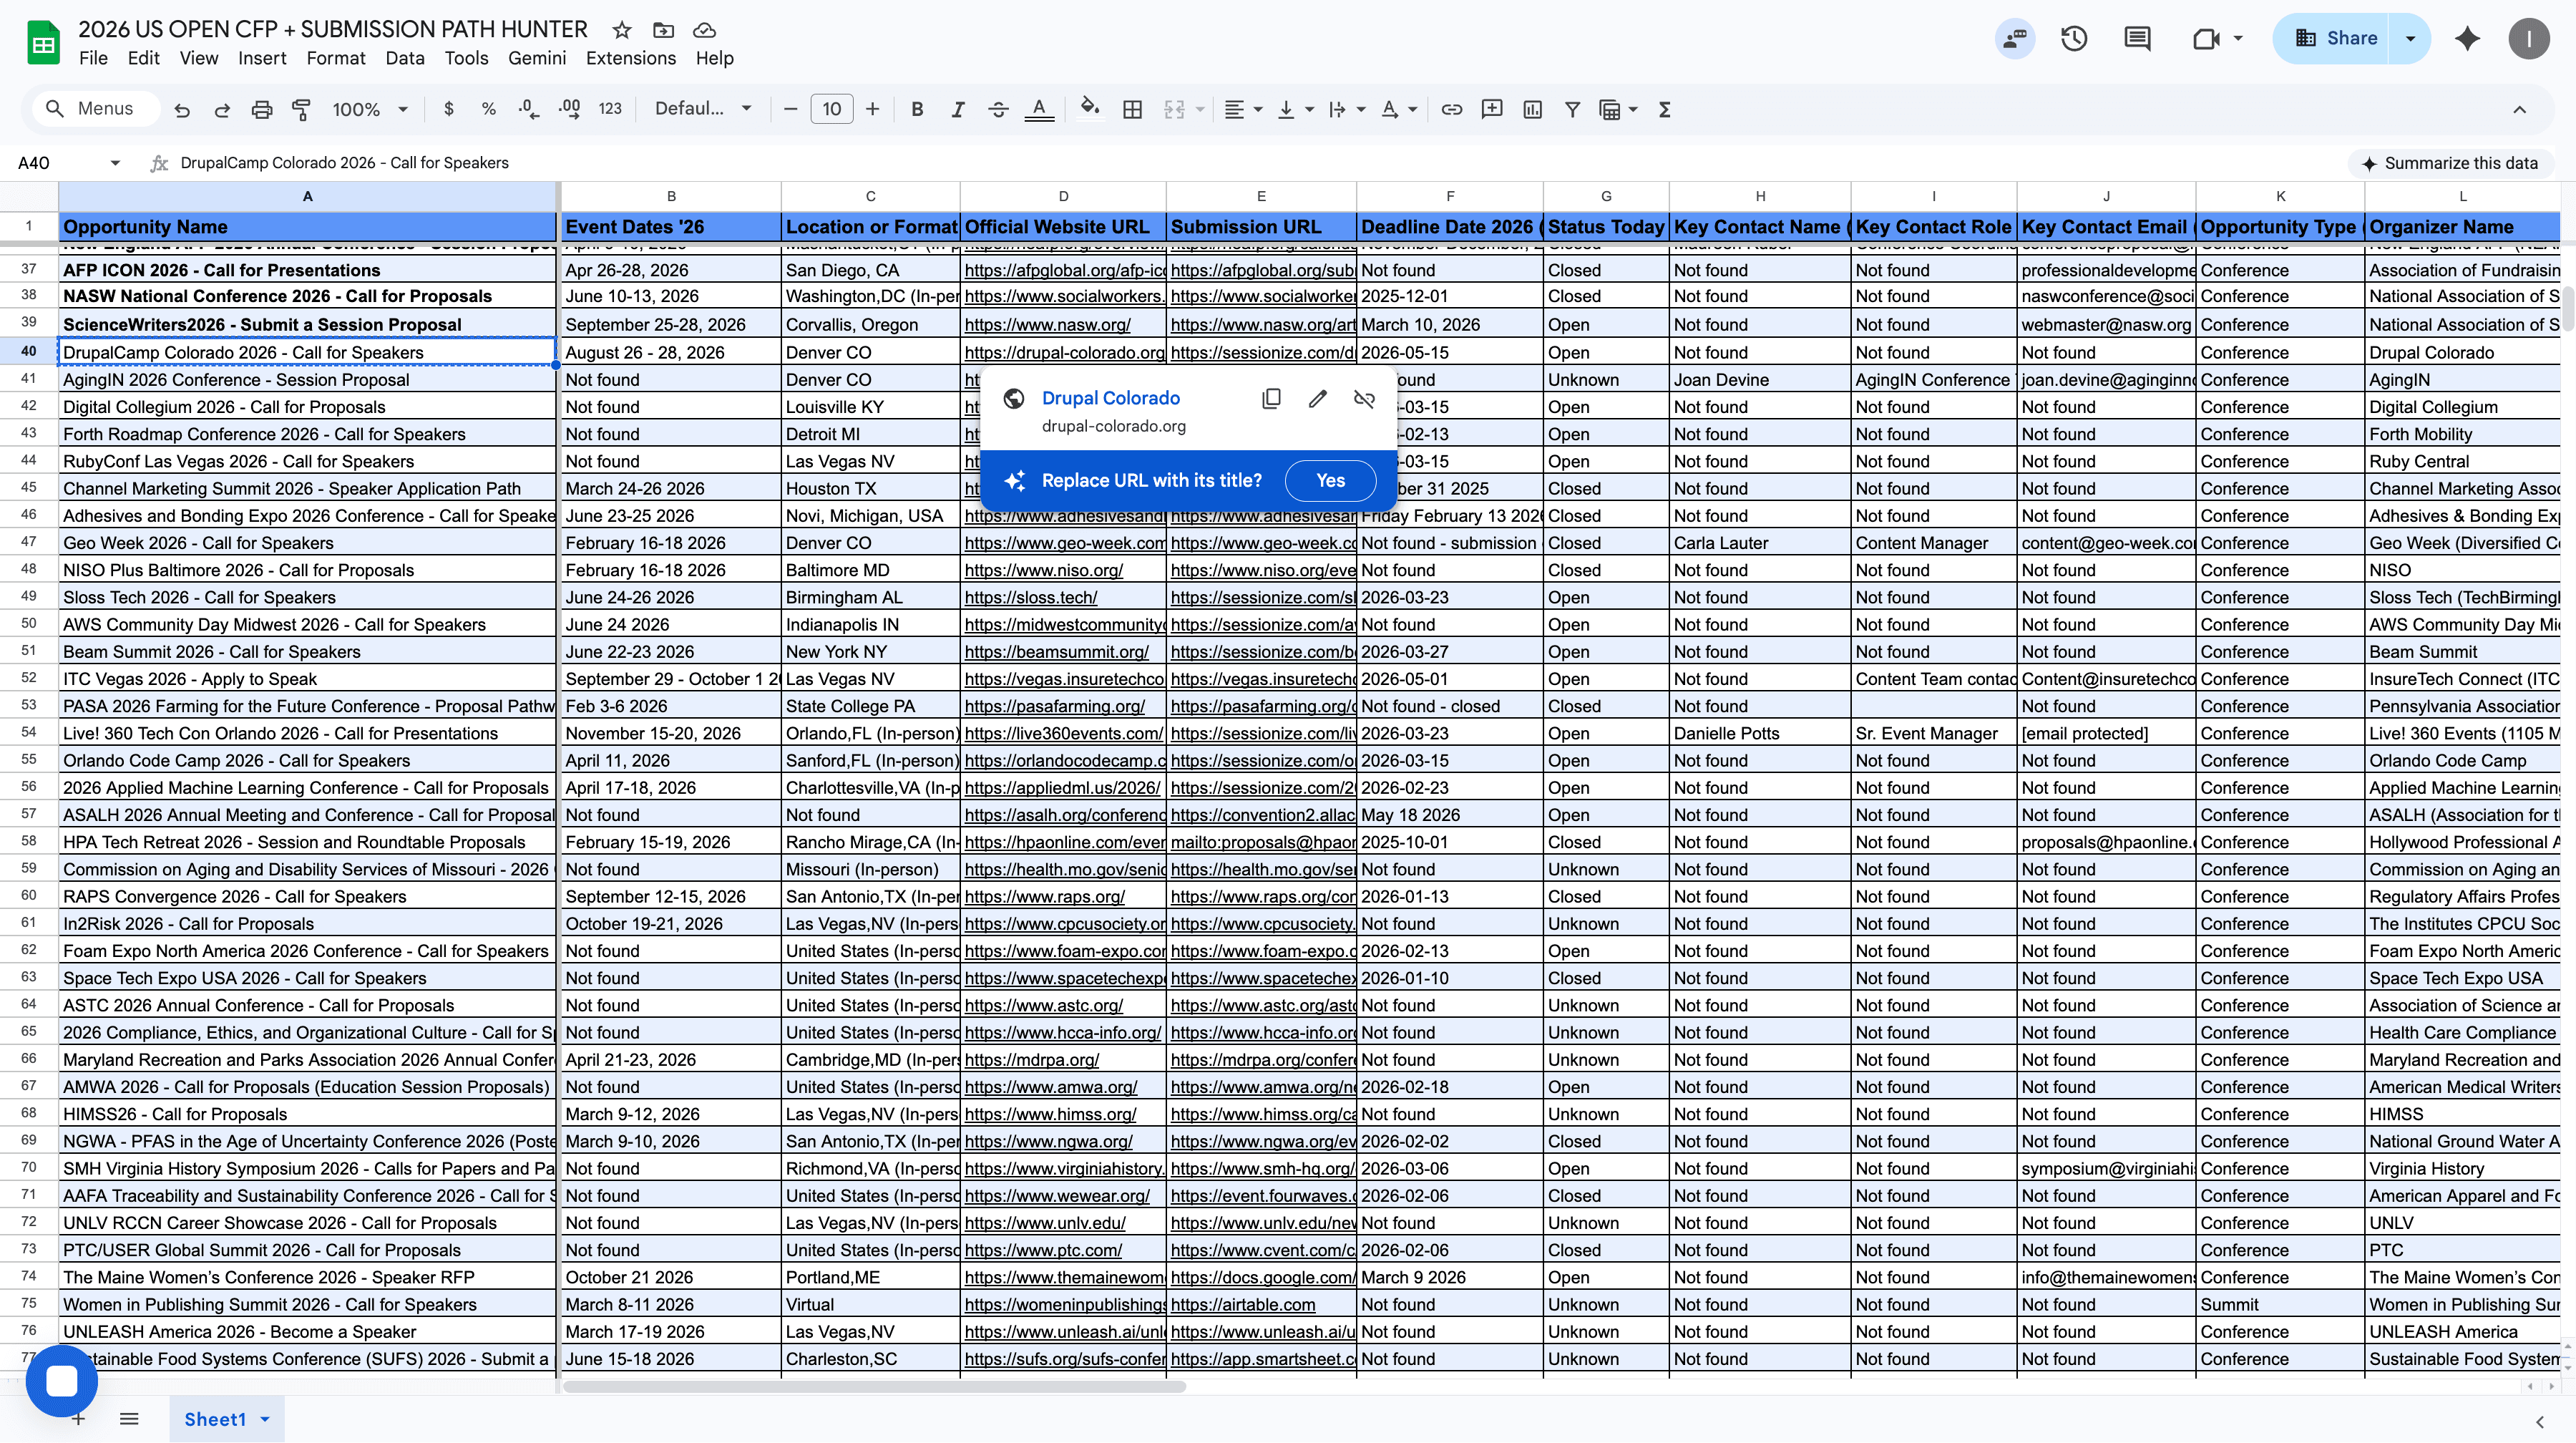Click the Redo icon in toolbar
The image size is (2576, 1443).
pyautogui.click(x=222, y=110)
